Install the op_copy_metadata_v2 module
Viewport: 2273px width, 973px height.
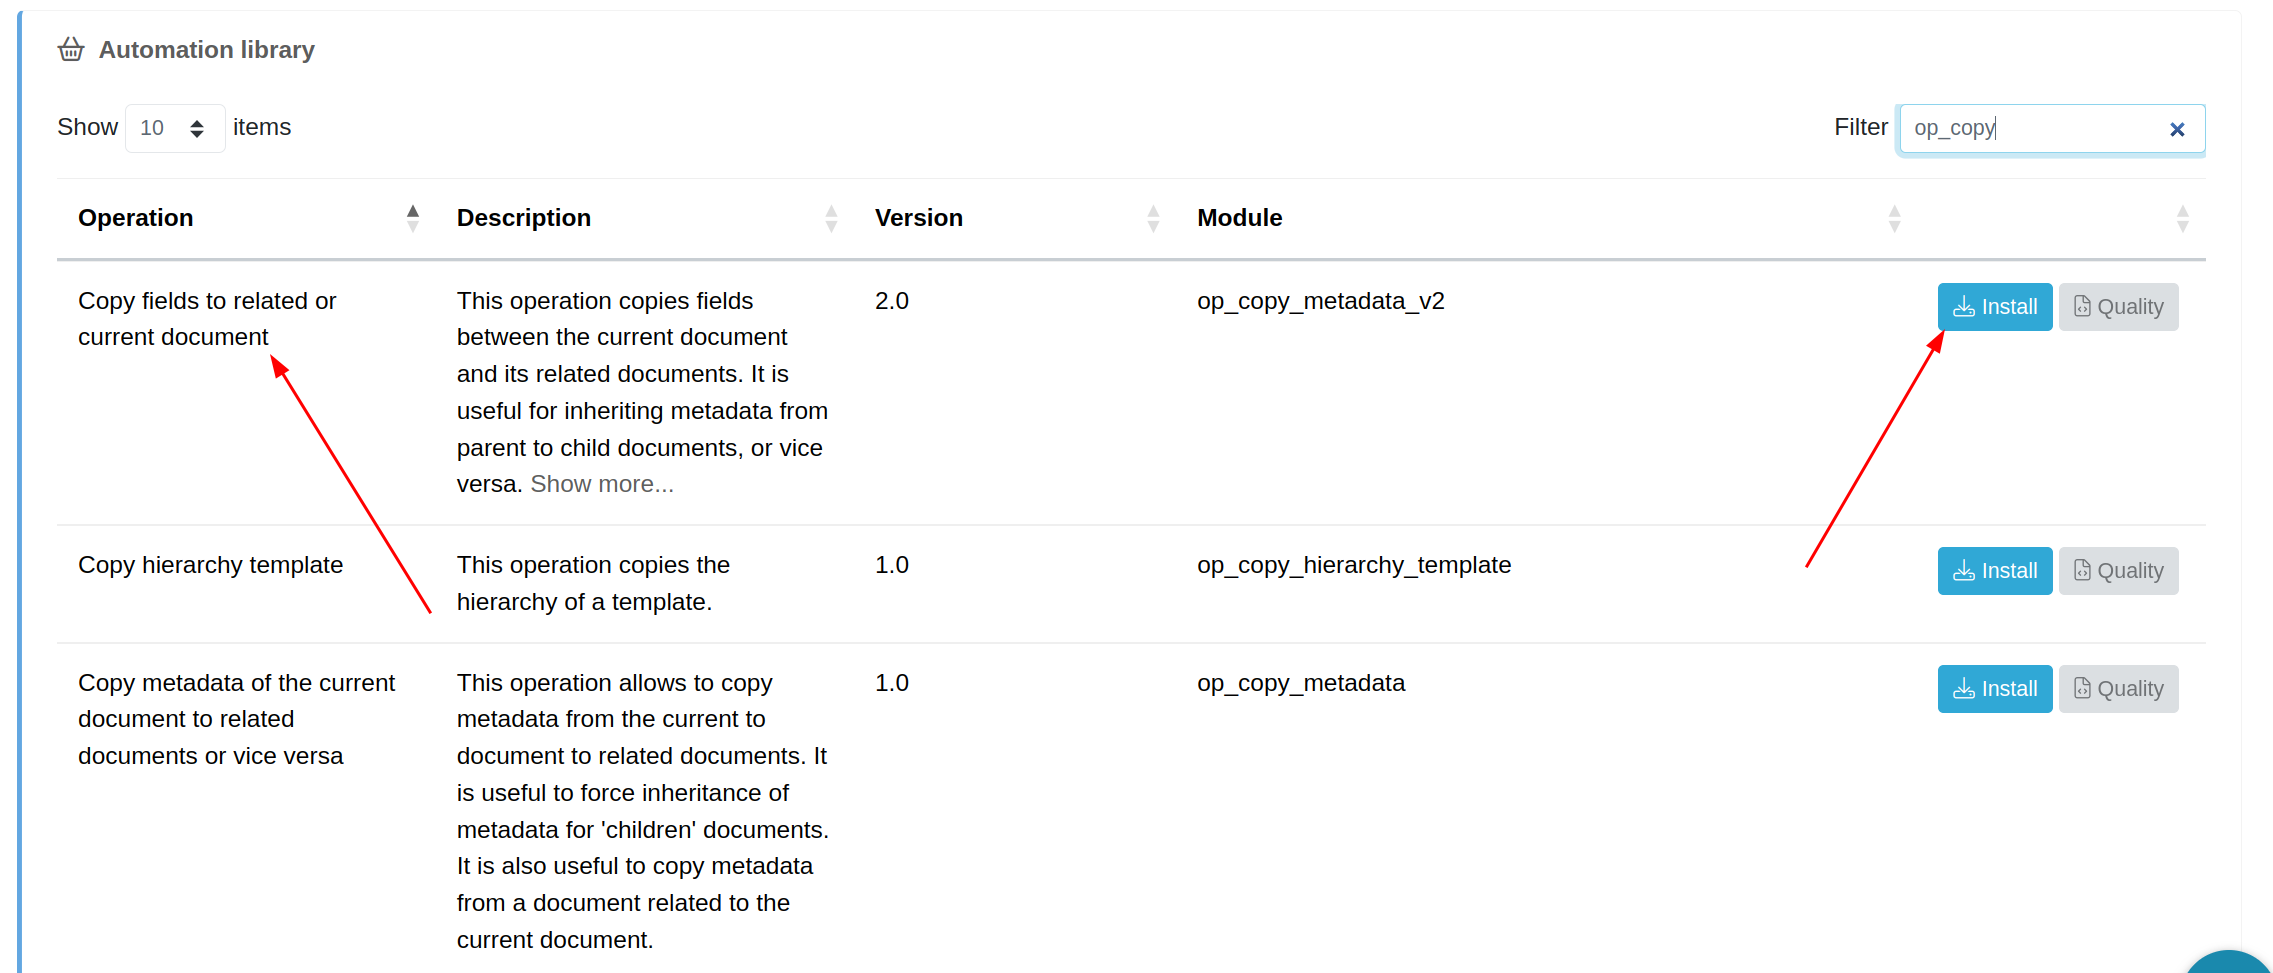[x=1994, y=307]
